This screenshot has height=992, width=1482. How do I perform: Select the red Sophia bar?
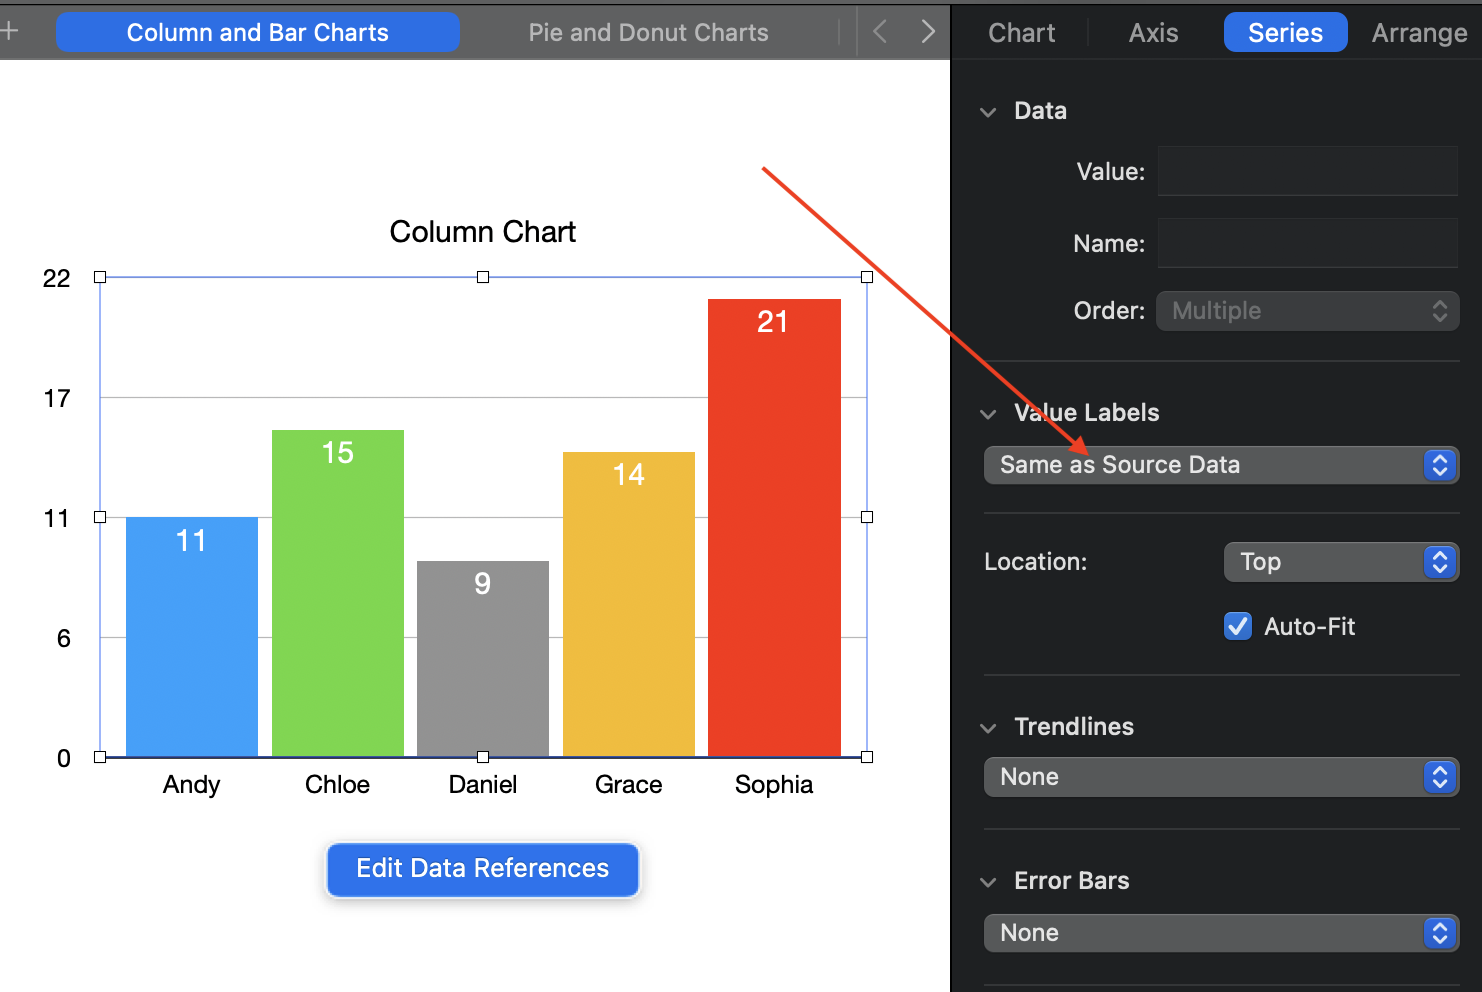click(774, 540)
